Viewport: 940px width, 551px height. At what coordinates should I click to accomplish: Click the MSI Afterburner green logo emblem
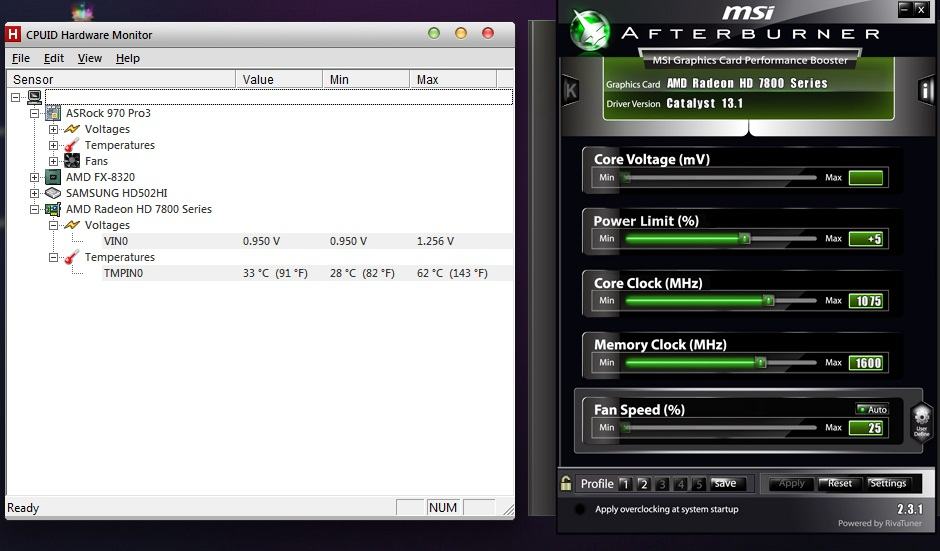point(590,31)
